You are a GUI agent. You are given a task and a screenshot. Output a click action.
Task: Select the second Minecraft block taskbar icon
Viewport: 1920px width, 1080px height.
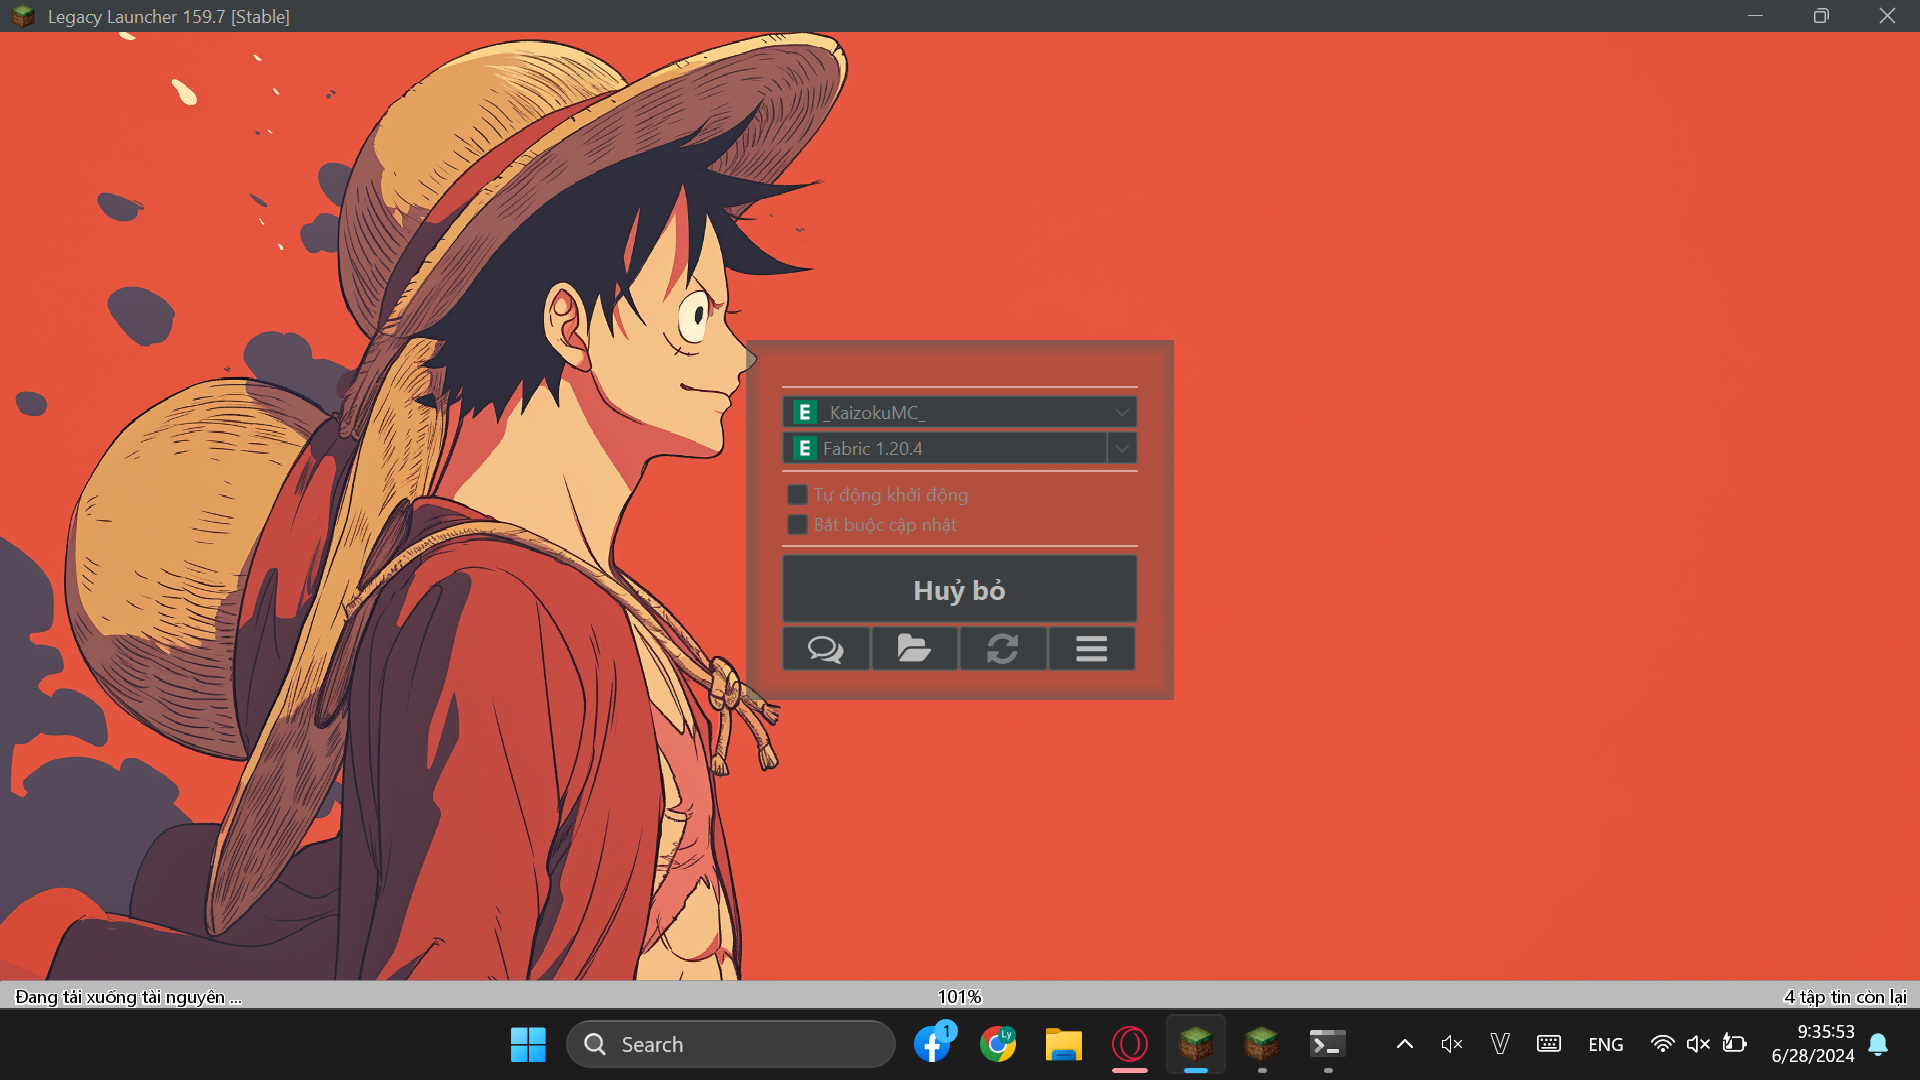tap(1262, 1044)
